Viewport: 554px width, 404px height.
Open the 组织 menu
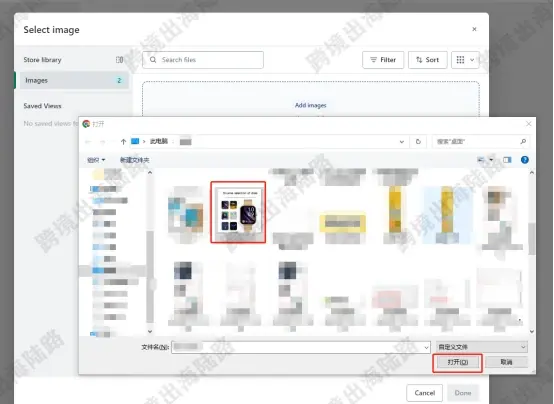96,160
